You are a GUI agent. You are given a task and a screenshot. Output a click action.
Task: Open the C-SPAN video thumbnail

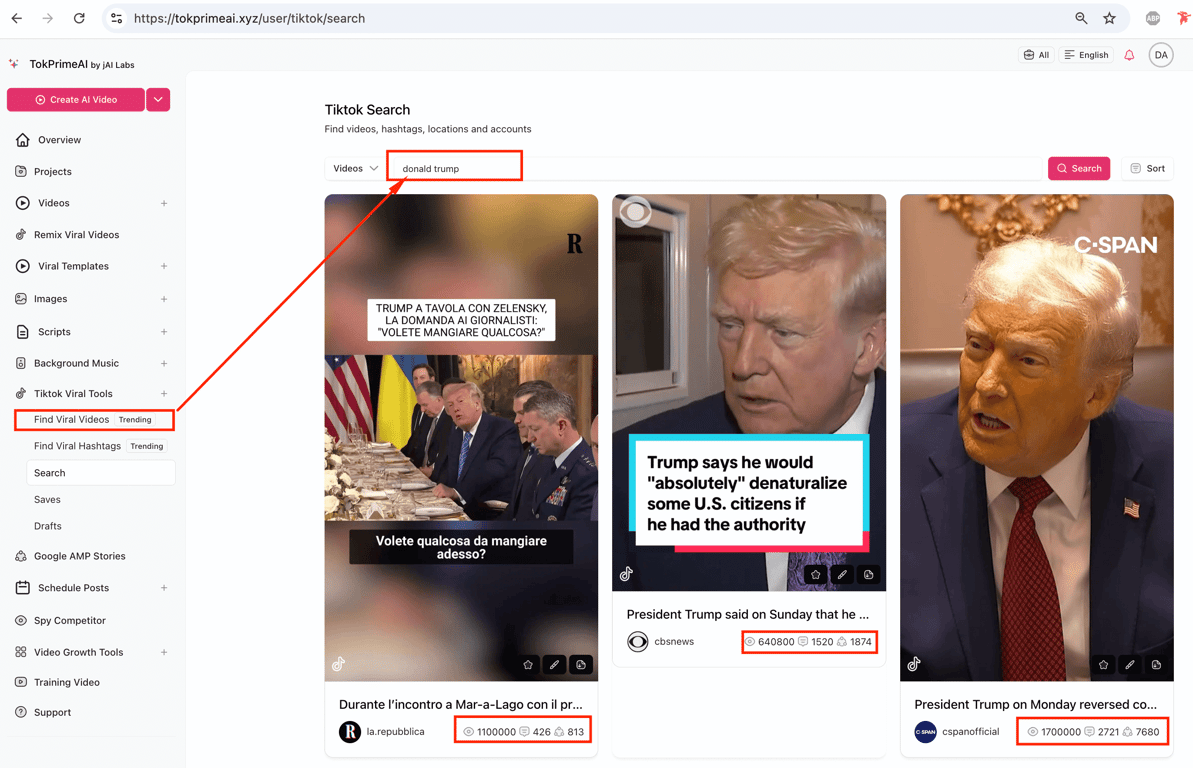(1036, 438)
